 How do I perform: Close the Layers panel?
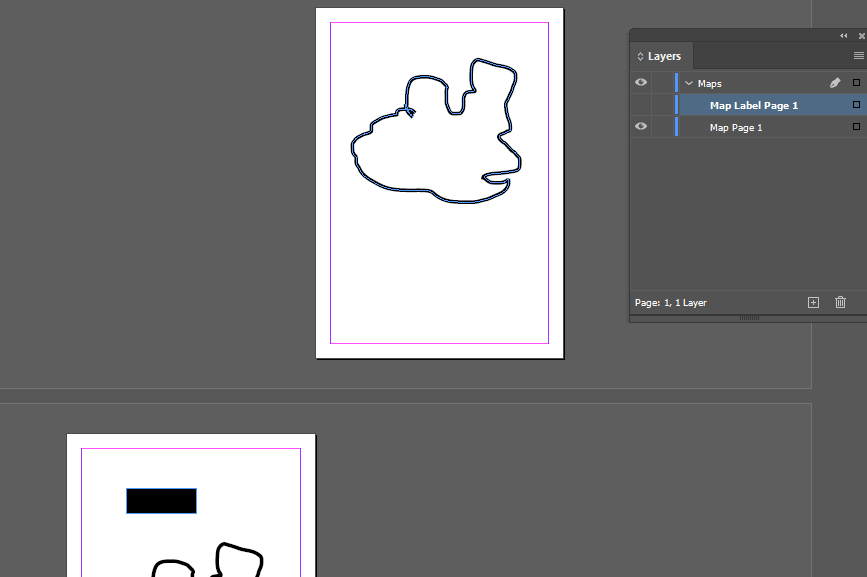pos(860,35)
